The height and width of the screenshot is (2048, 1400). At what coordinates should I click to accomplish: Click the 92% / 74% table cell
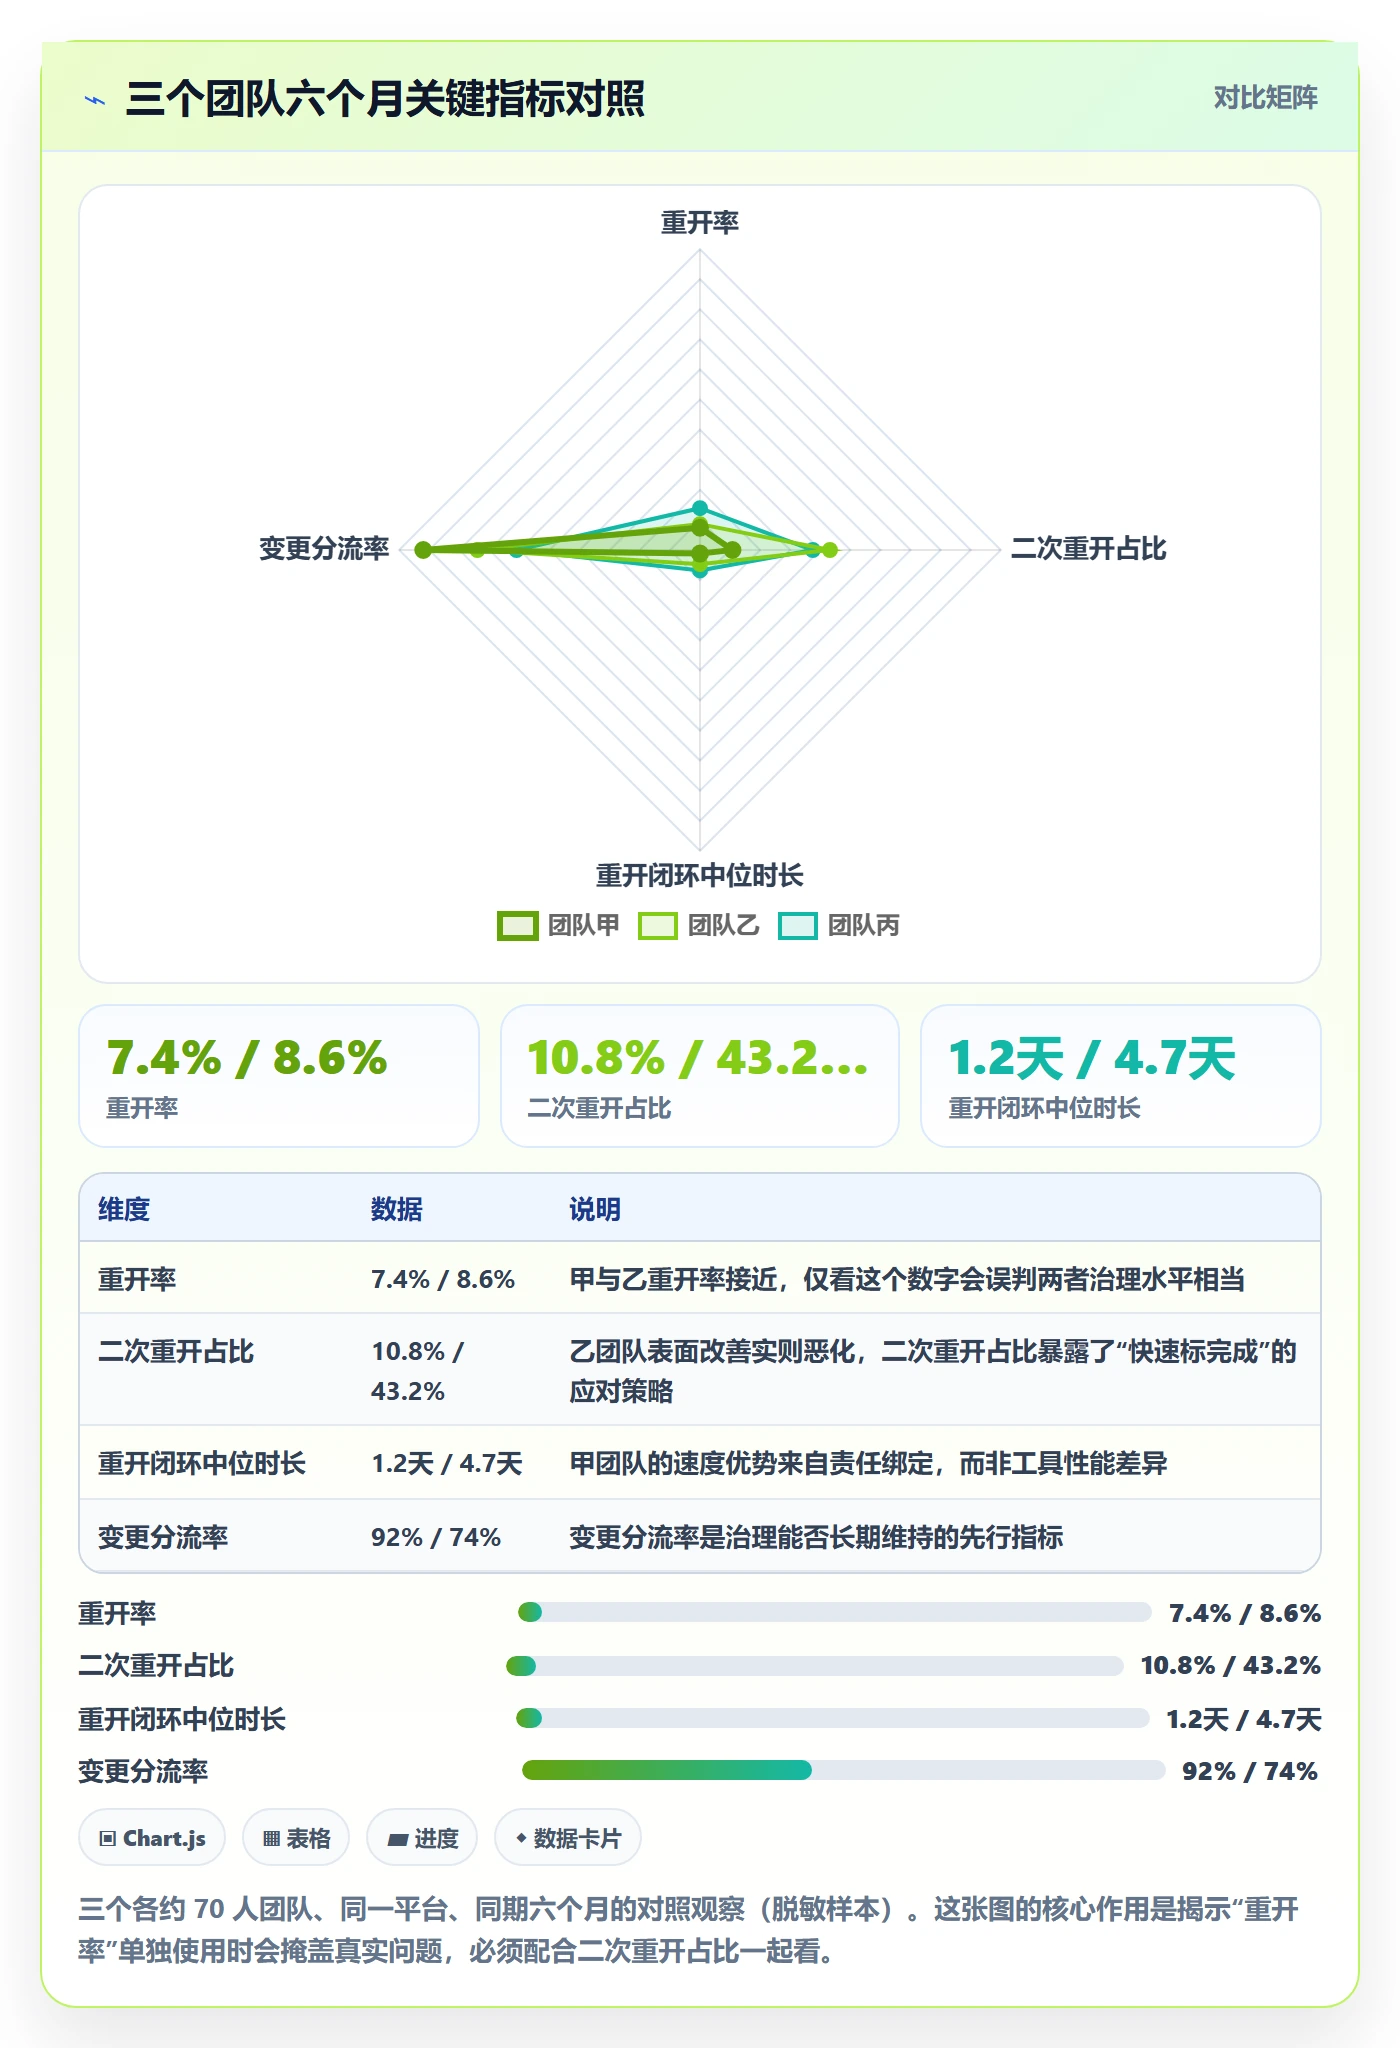point(436,1536)
